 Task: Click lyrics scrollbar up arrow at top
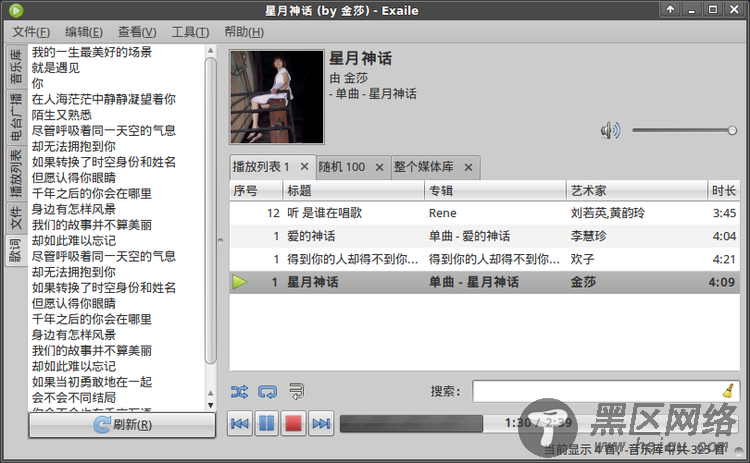point(210,50)
